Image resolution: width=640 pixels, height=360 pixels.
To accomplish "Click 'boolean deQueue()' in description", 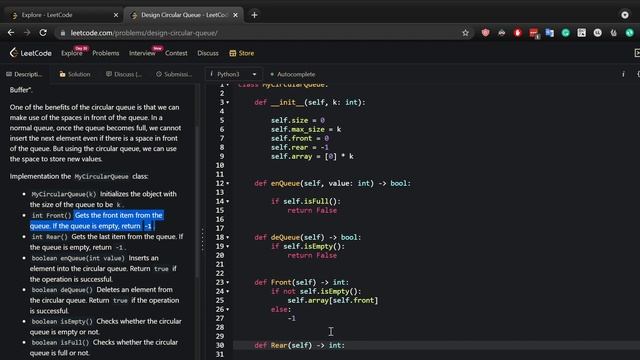I will [x=62, y=290].
